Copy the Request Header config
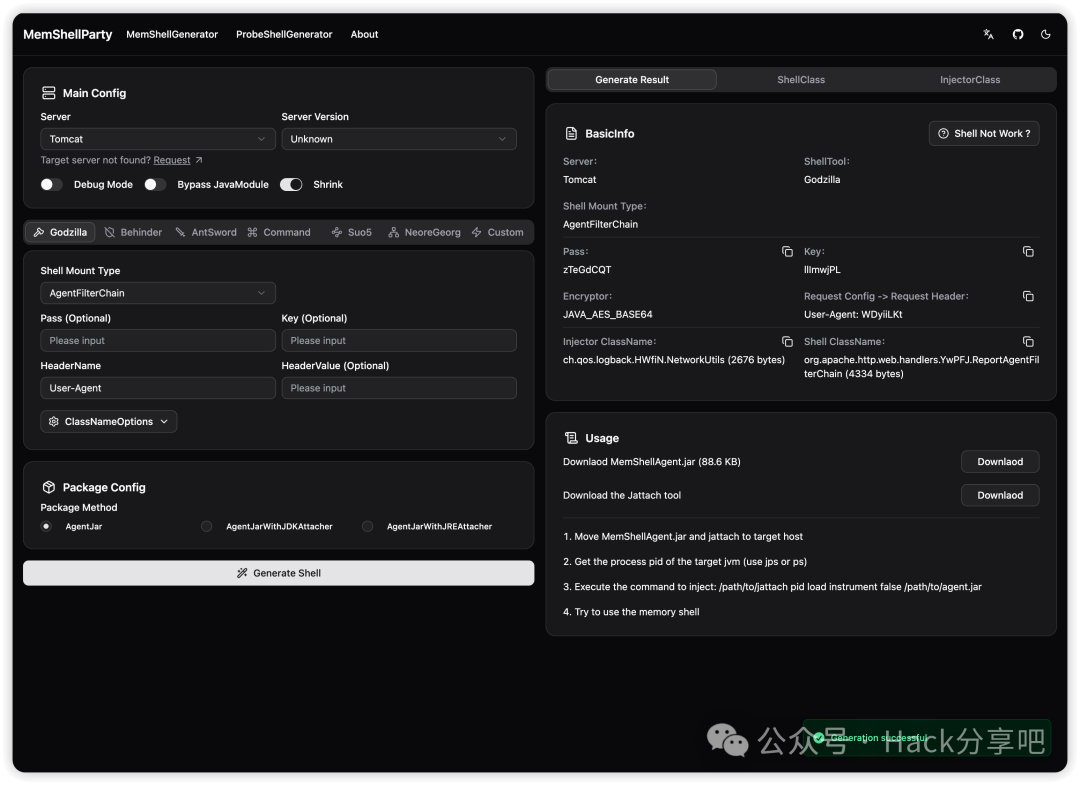The width and height of the screenshot is (1080, 785). click(1028, 296)
